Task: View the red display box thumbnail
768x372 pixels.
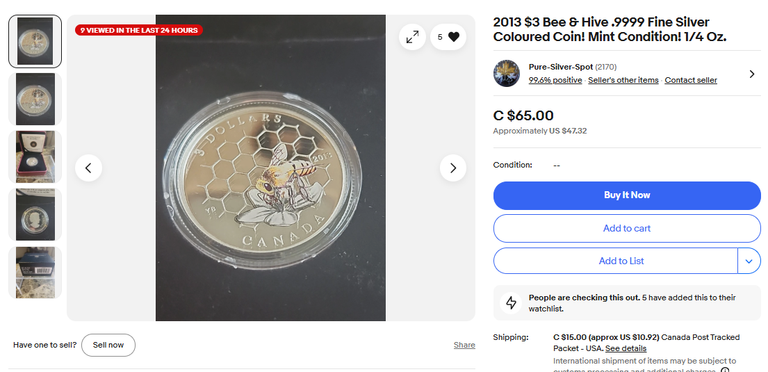Action: [35, 157]
